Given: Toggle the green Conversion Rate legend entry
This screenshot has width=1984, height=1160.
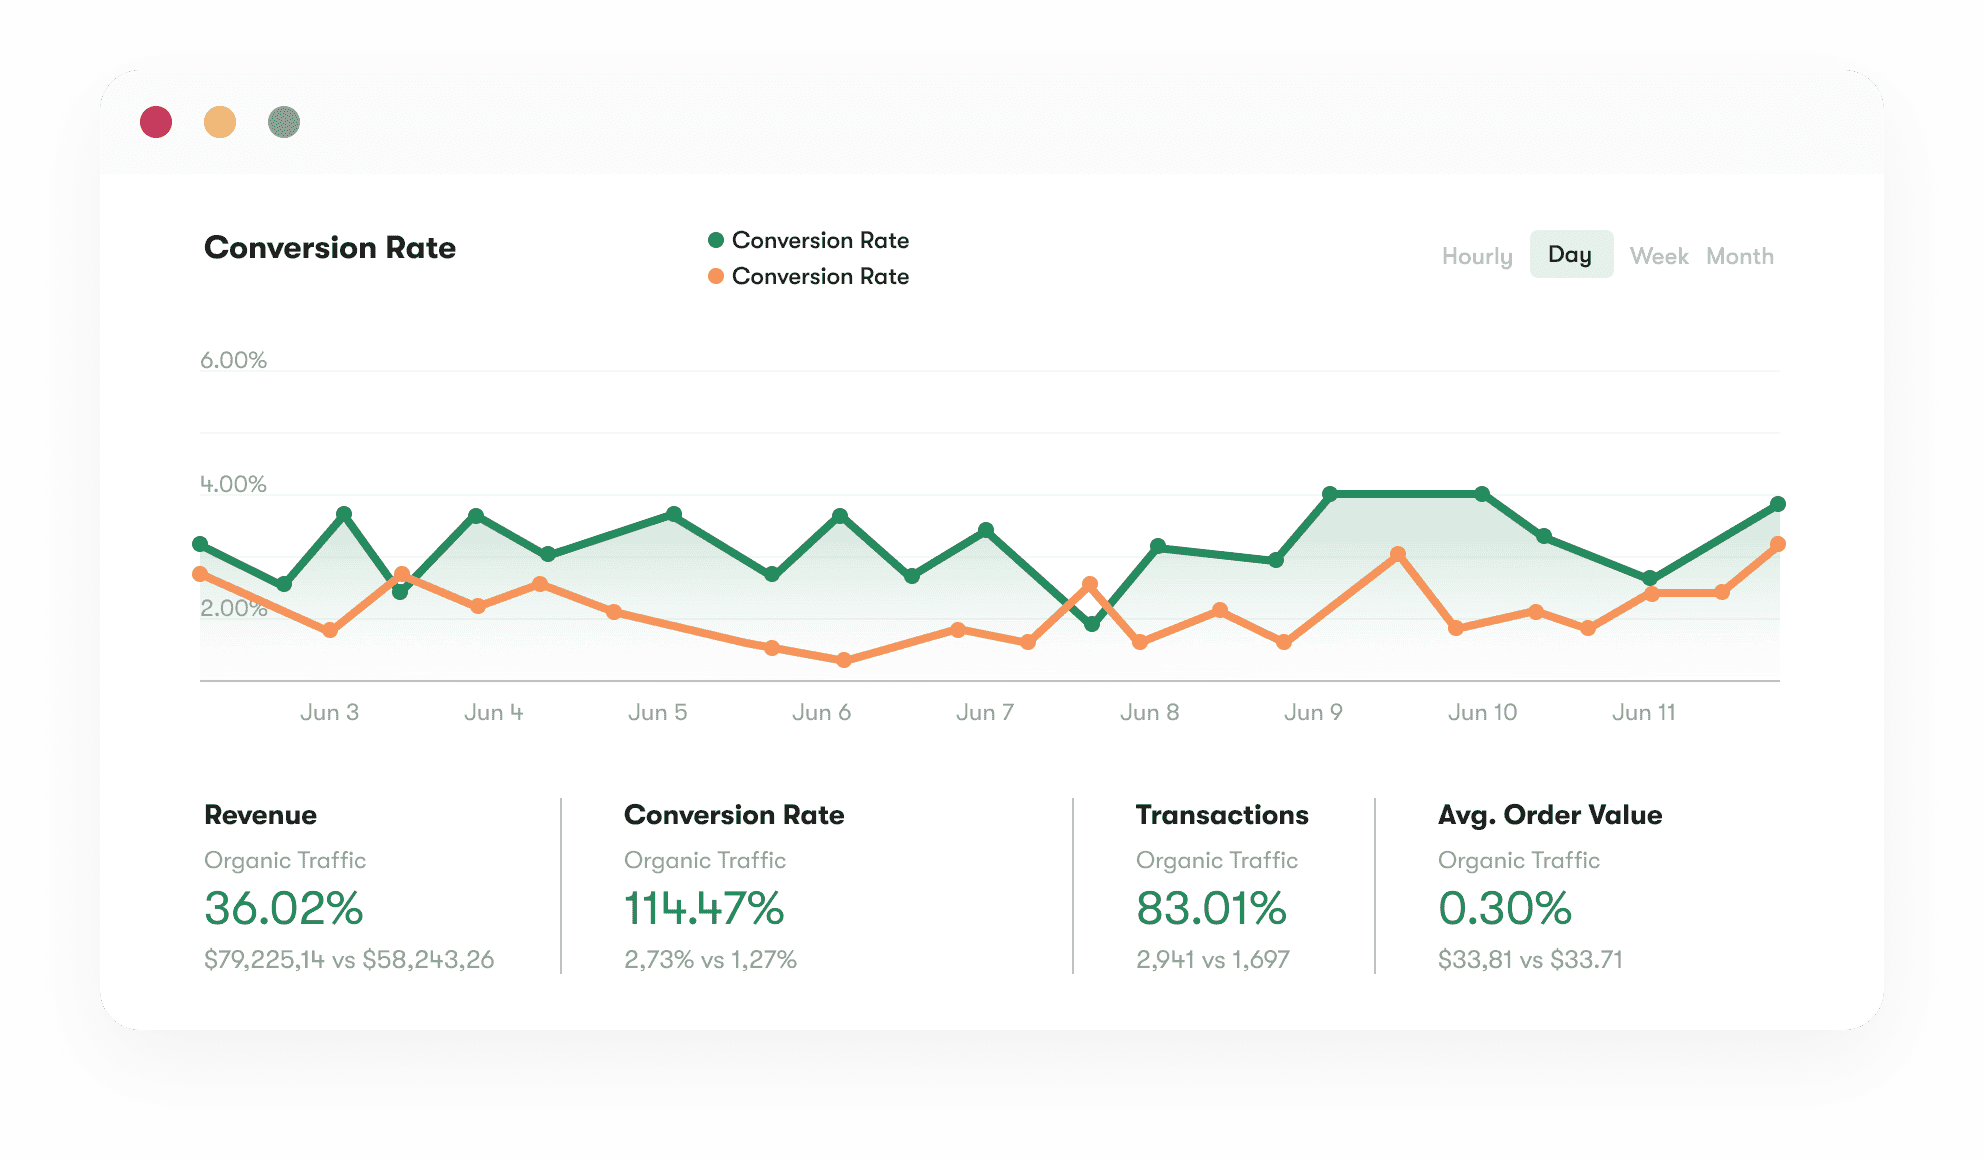Looking at the screenshot, I should click(808, 240).
